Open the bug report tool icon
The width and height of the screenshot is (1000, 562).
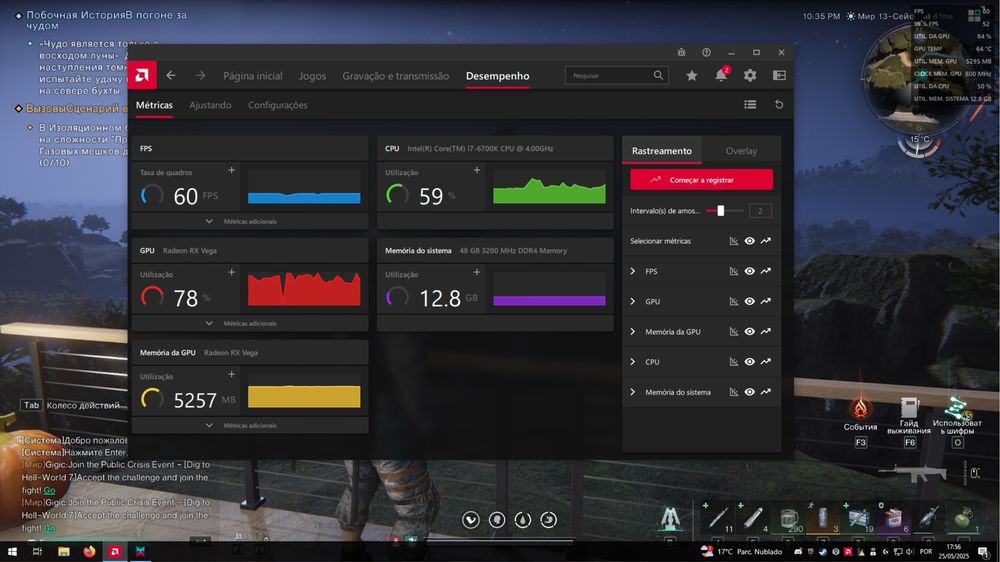point(681,52)
